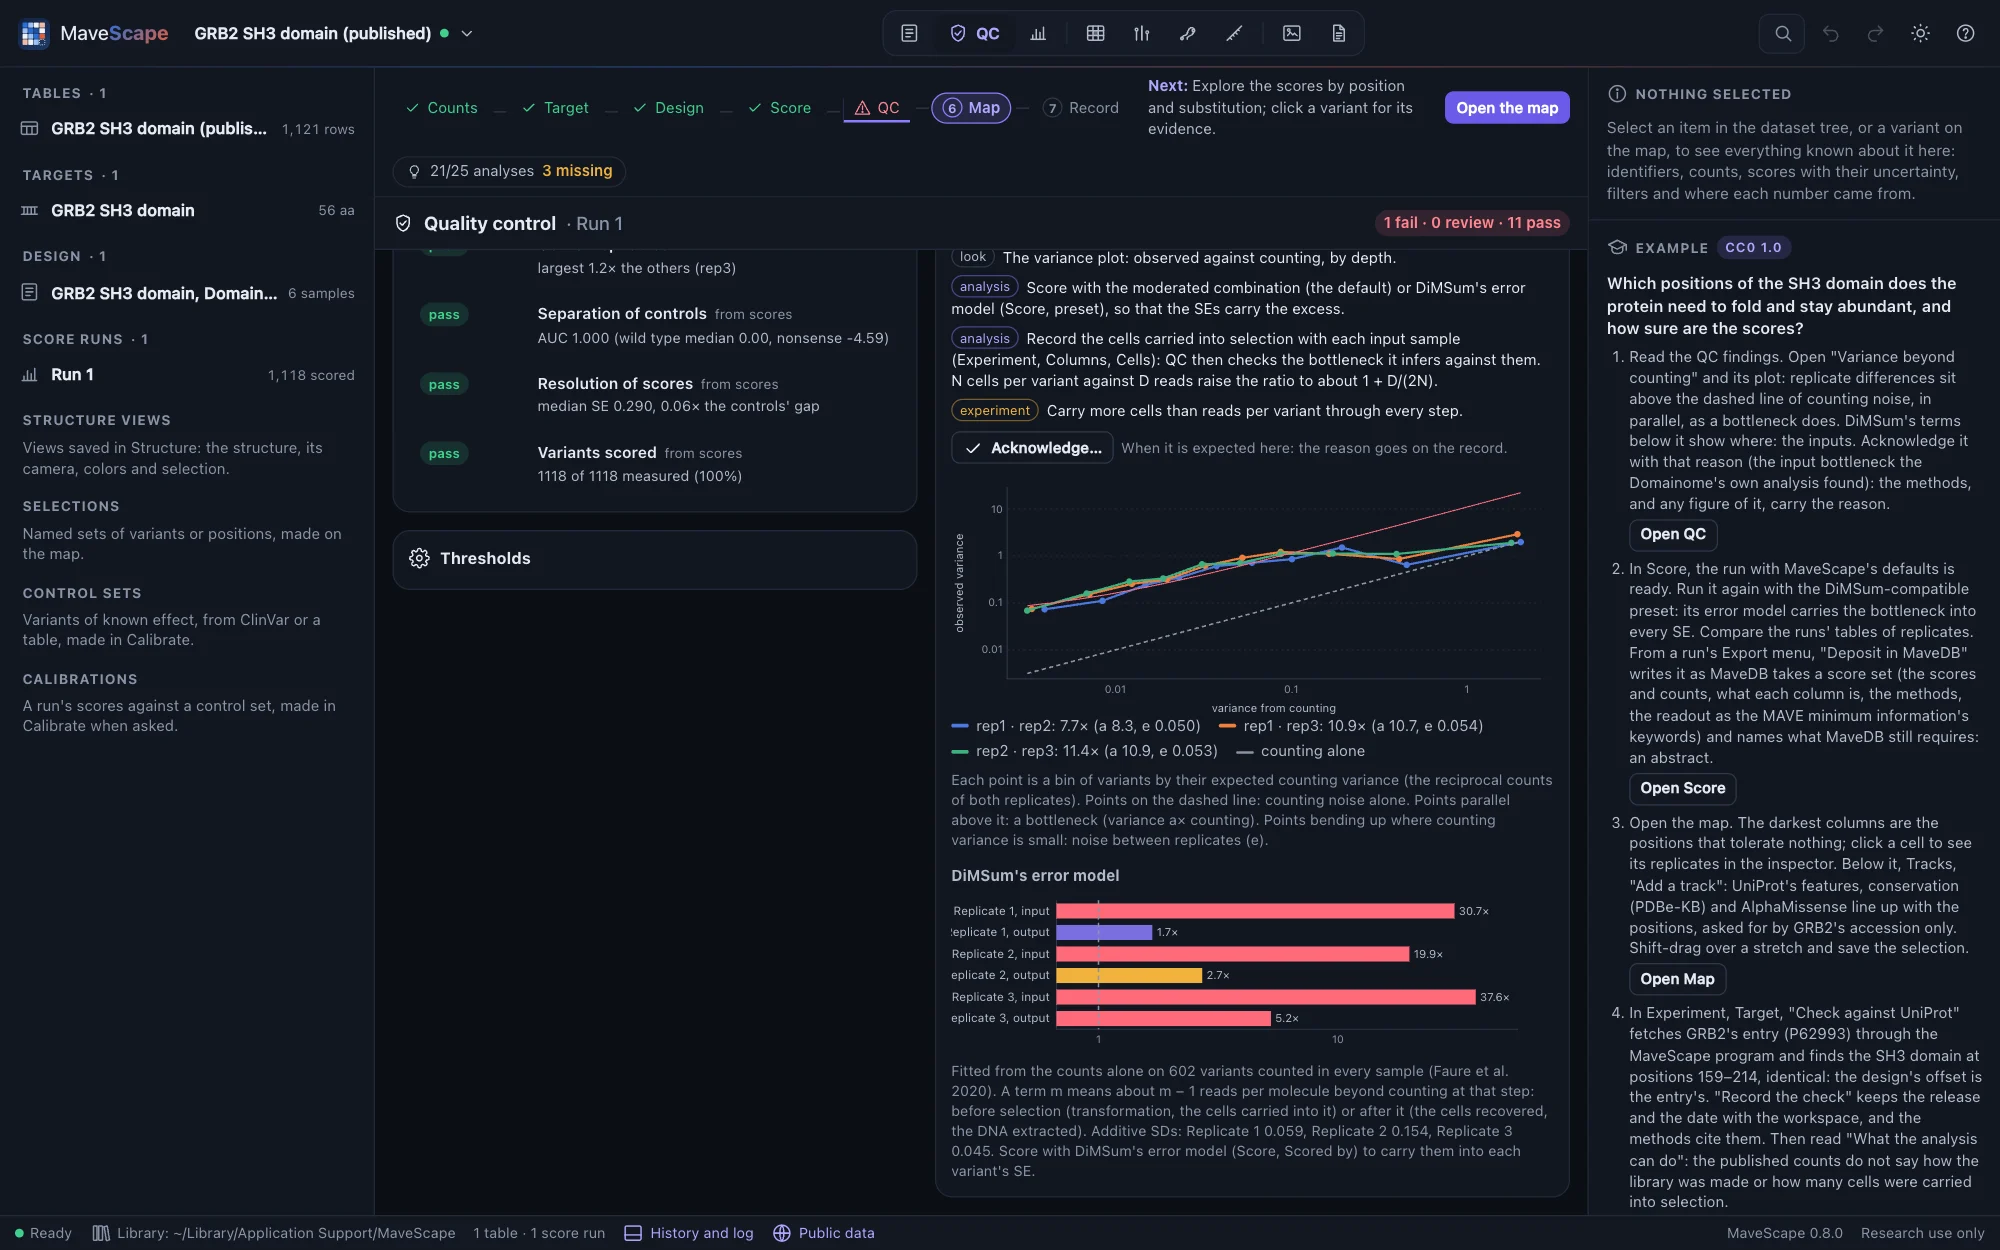
Task: Select GRB2 SH3 domain table with 1,121 rows
Action: coord(188,129)
